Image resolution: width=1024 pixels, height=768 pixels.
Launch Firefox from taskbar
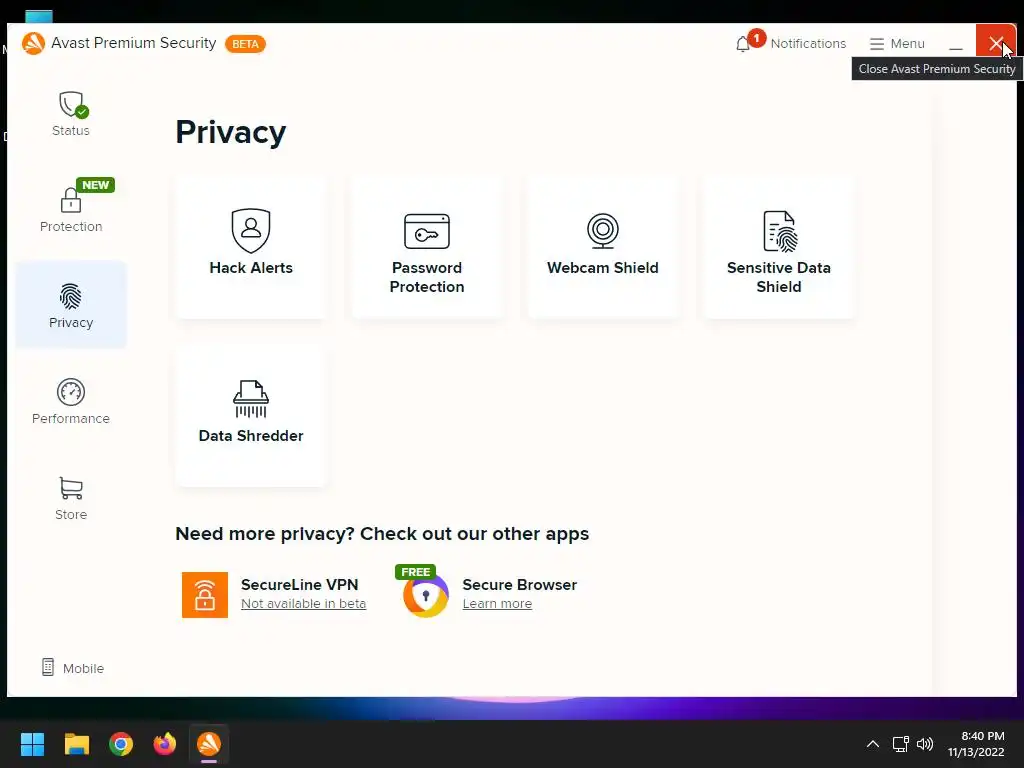tap(165, 744)
